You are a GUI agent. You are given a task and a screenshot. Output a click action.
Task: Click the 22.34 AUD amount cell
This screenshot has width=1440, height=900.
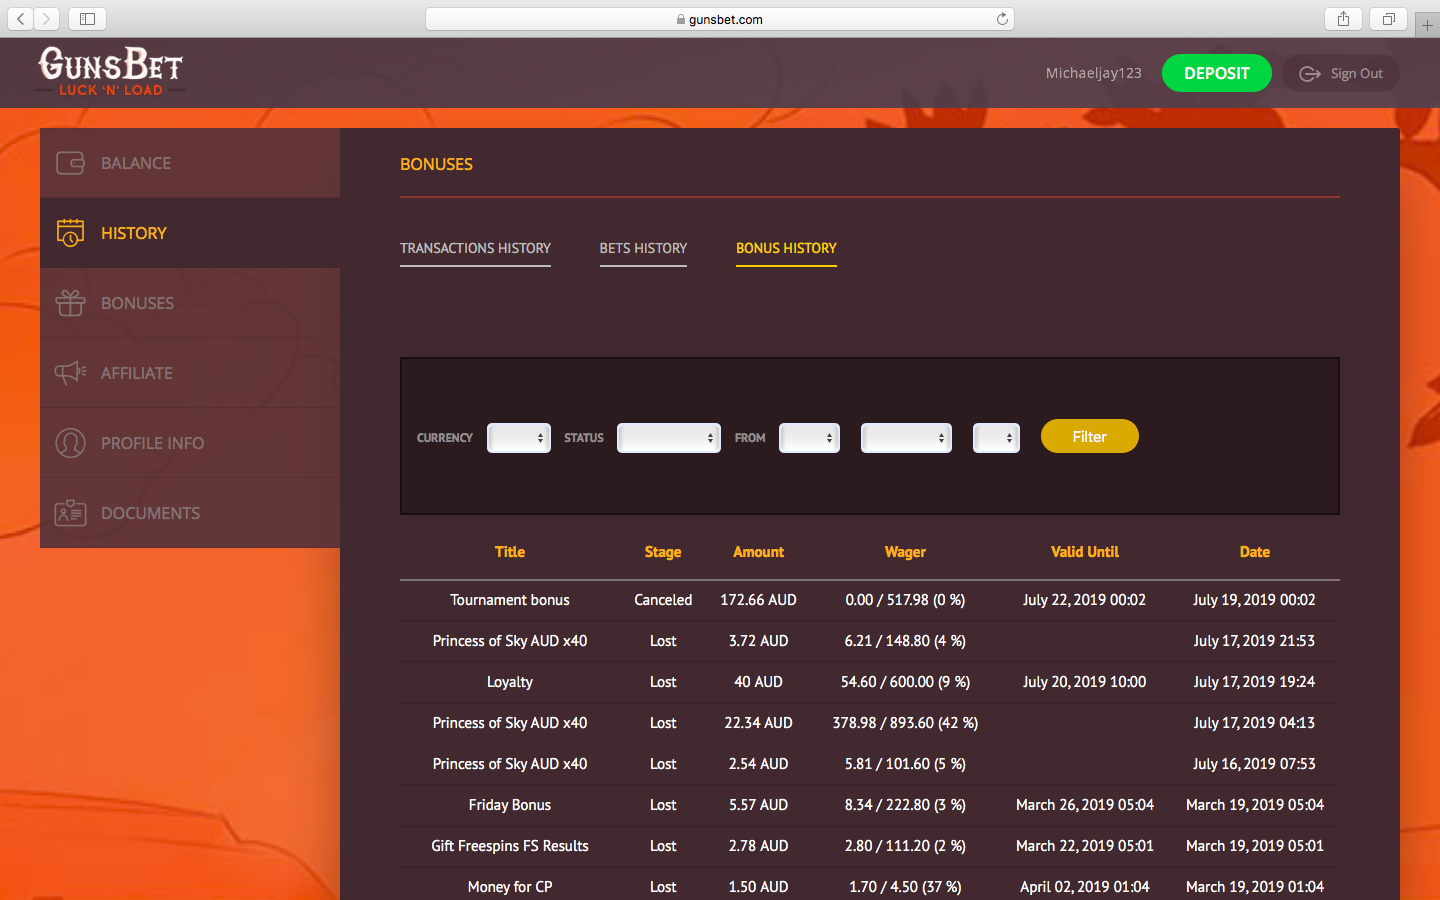pos(759,723)
